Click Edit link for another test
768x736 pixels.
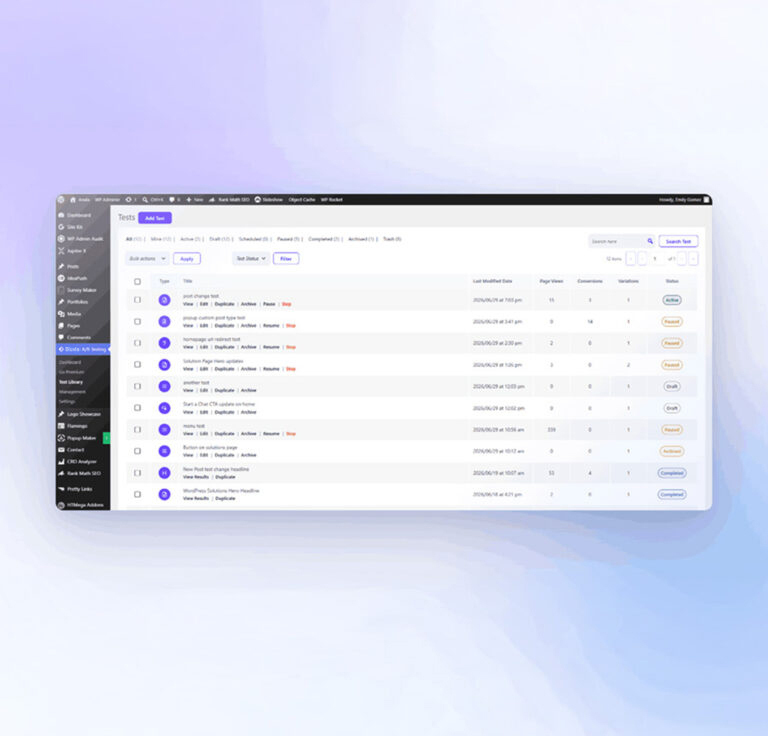[x=204, y=390]
